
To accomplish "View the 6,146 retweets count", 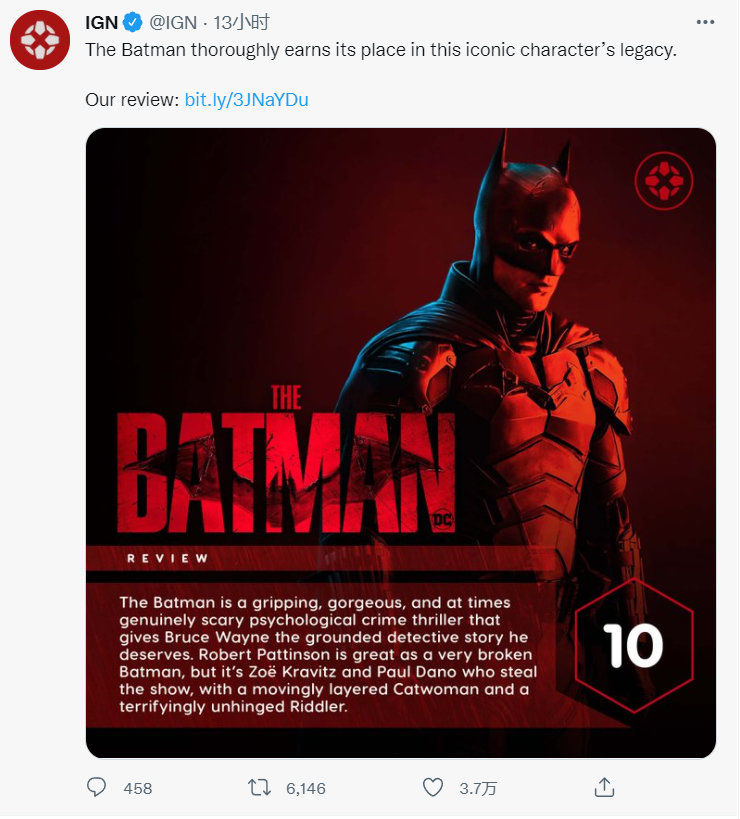I will [x=306, y=788].
